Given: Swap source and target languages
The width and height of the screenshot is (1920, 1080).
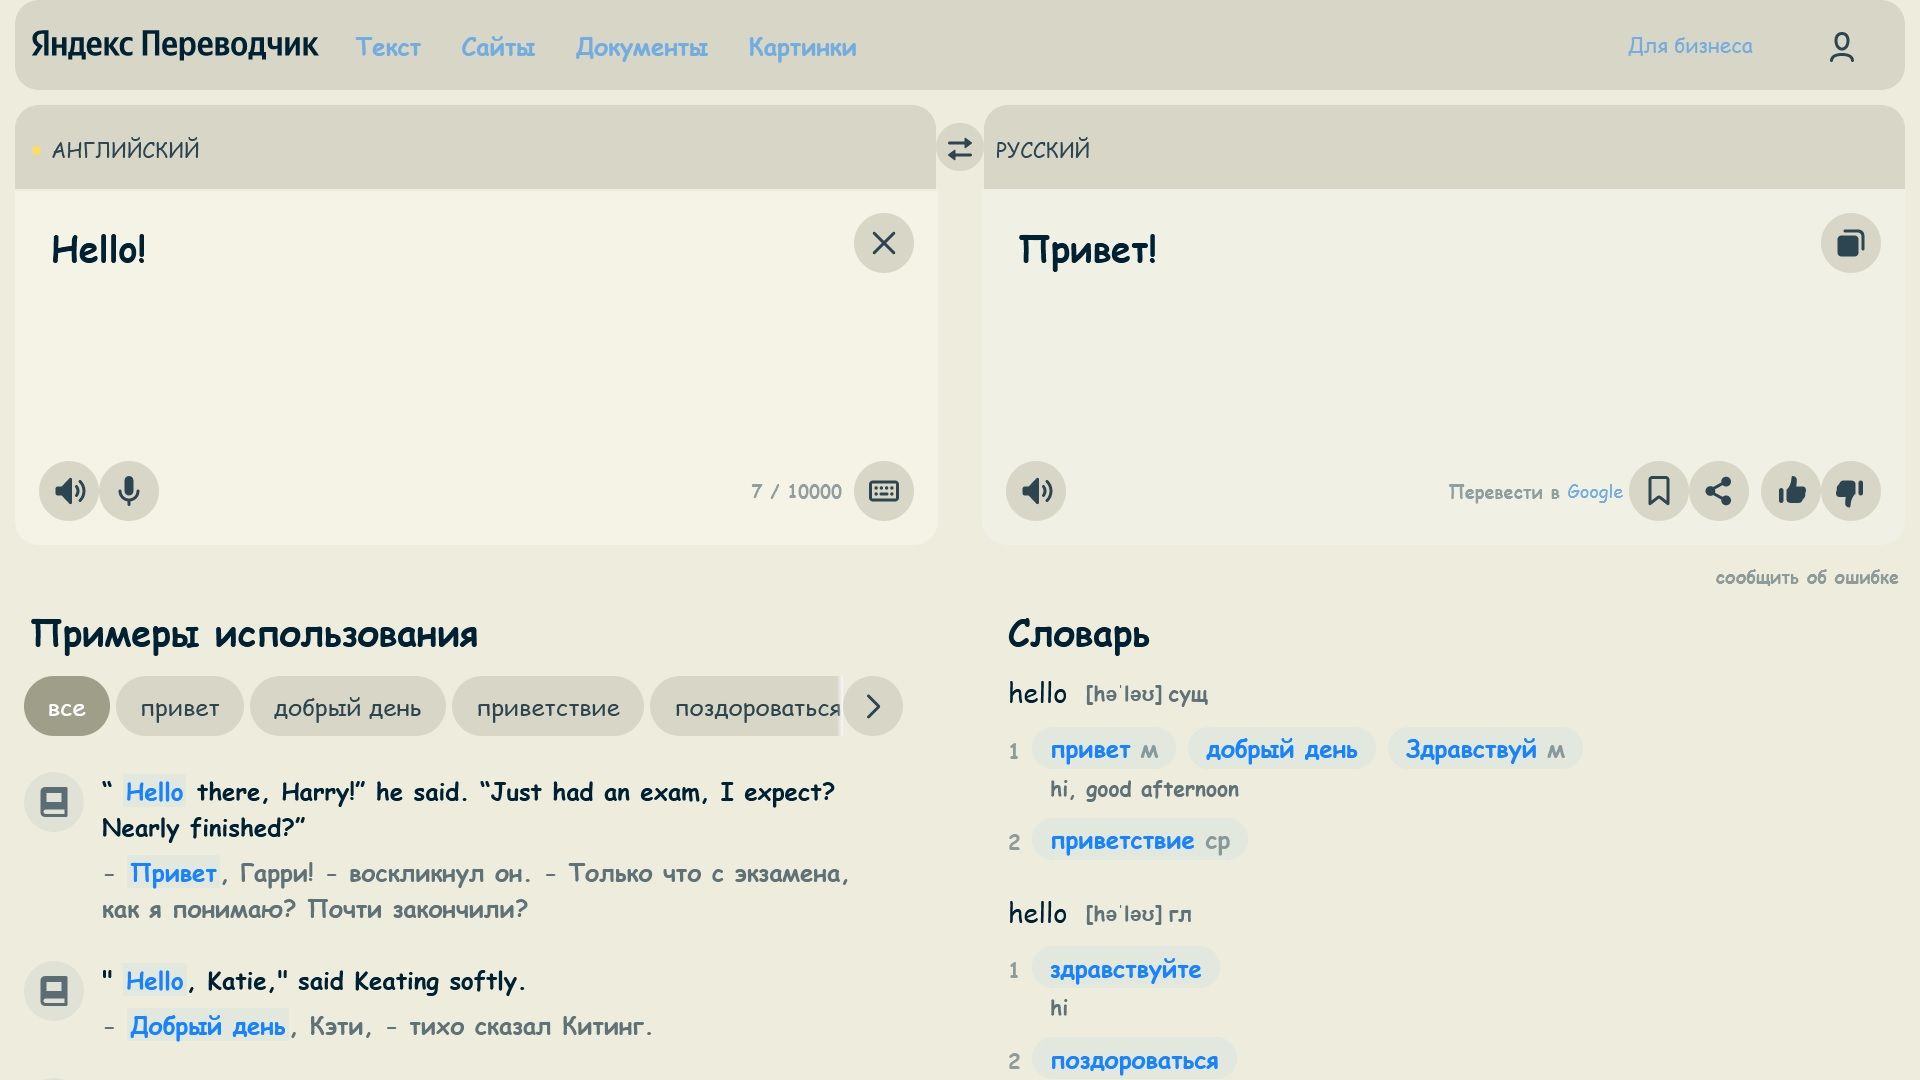Looking at the screenshot, I should pyautogui.click(x=960, y=148).
